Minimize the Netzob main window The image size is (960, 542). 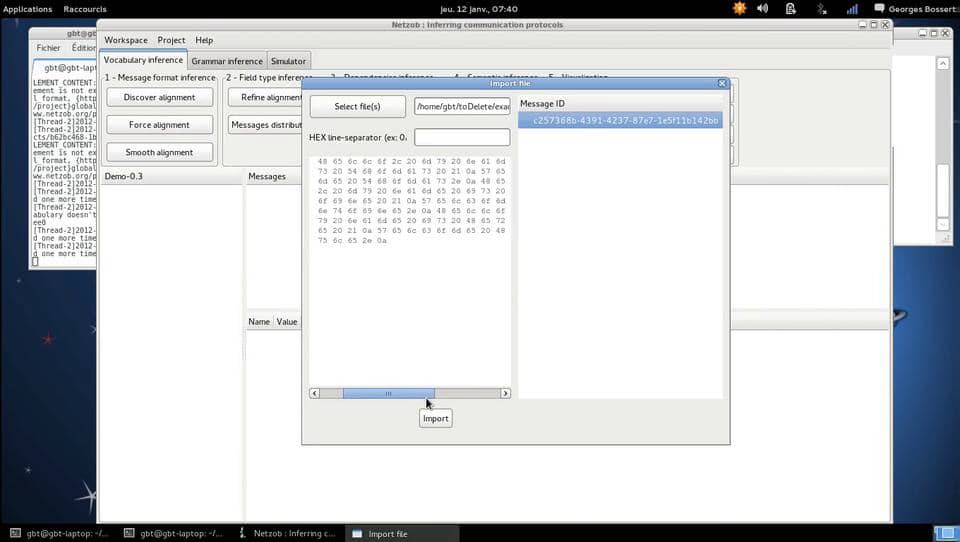pyautogui.click(x=862, y=24)
